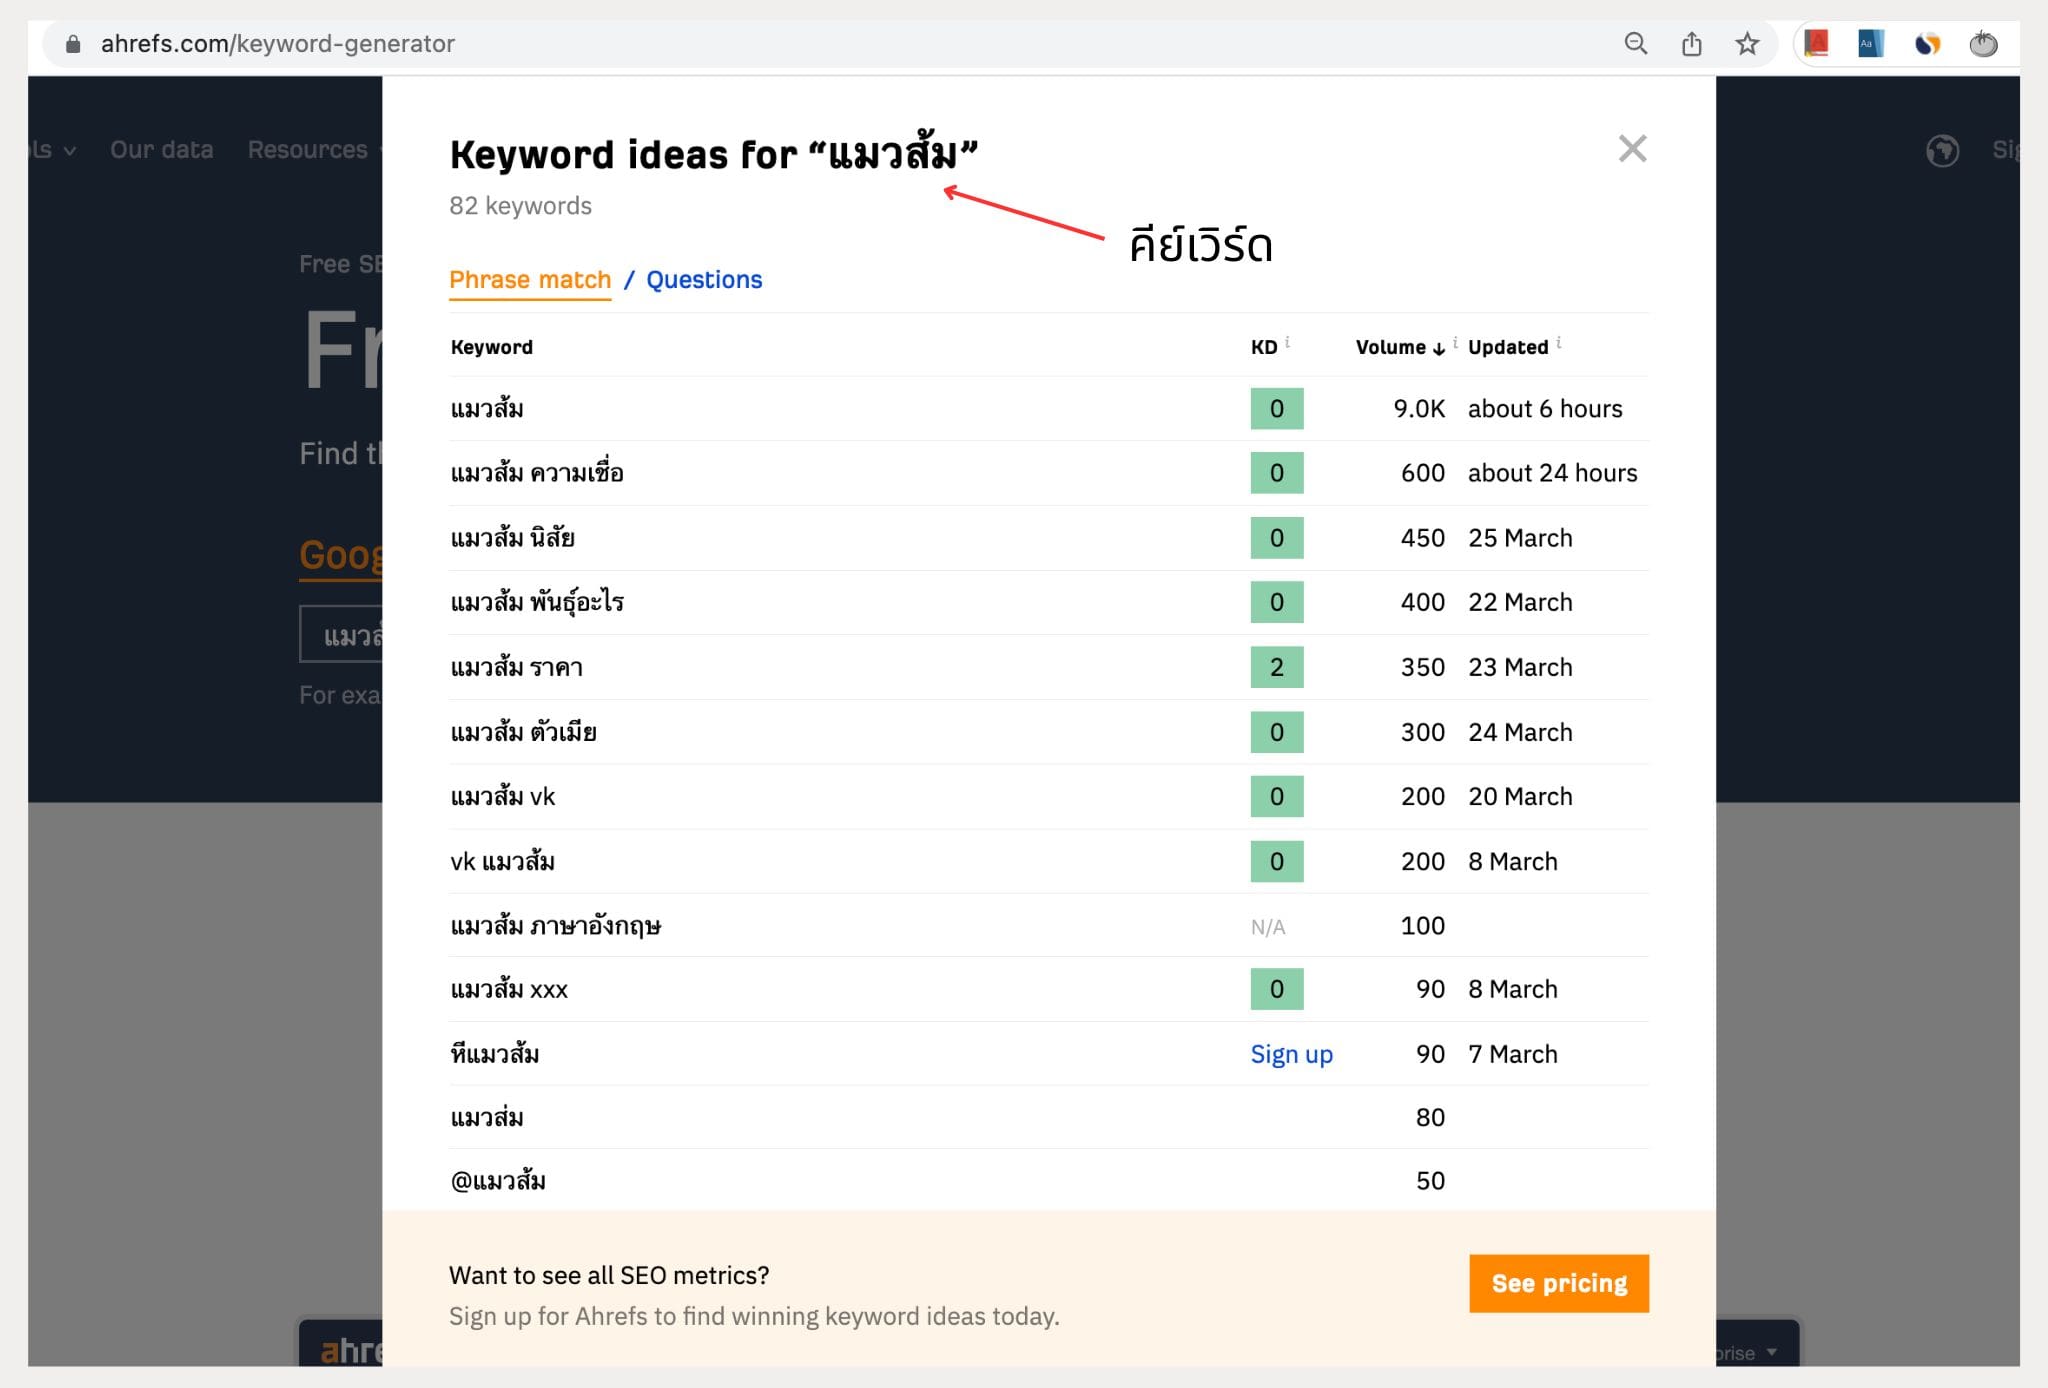Switch to the Questions tab
Image resolution: width=2048 pixels, height=1388 pixels.
pos(704,280)
